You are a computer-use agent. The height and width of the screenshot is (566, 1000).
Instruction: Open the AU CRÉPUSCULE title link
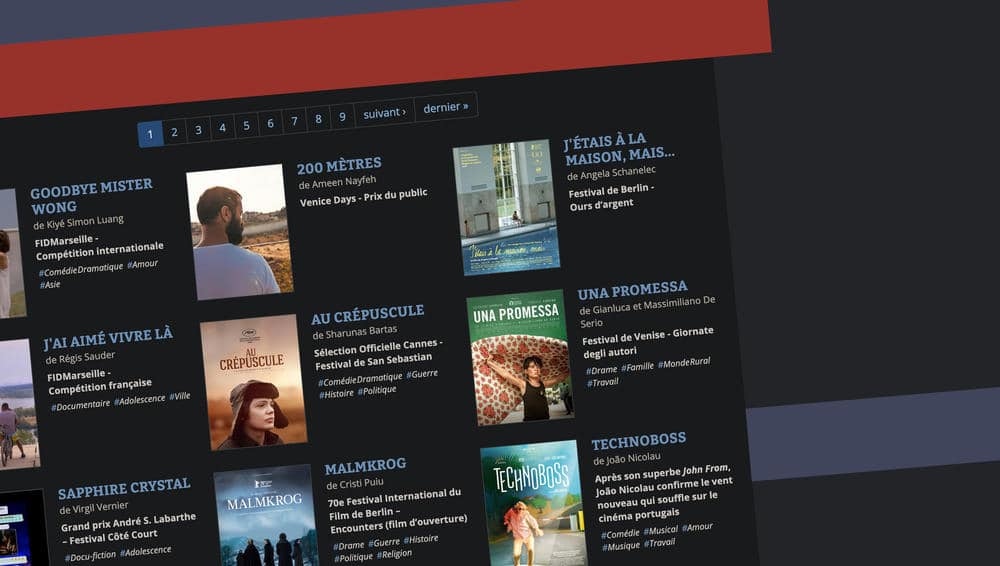pos(368,315)
